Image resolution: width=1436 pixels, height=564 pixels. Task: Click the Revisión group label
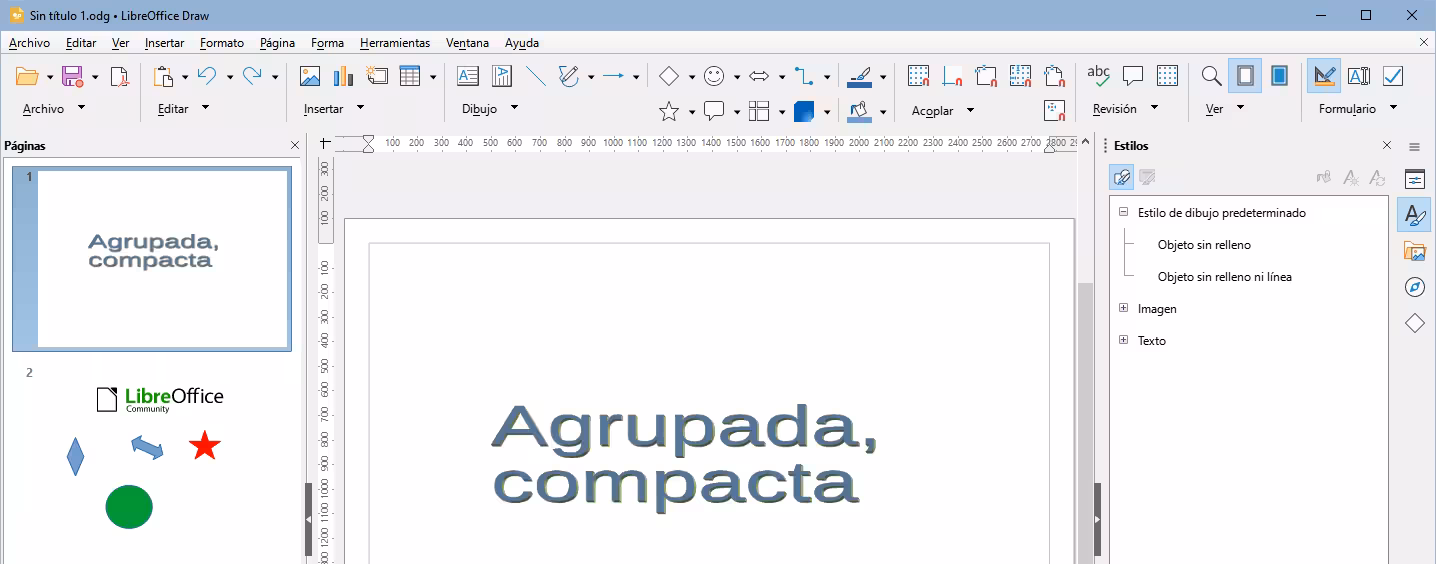1114,108
